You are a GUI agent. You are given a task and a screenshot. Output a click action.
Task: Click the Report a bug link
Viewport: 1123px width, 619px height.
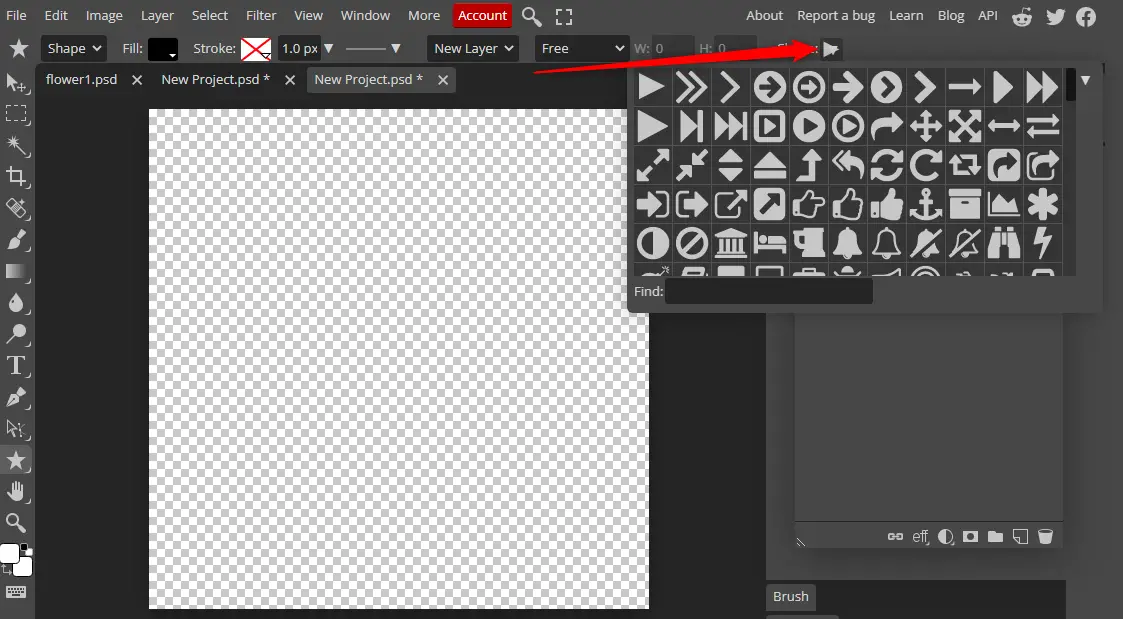click(x=836, y=15)
